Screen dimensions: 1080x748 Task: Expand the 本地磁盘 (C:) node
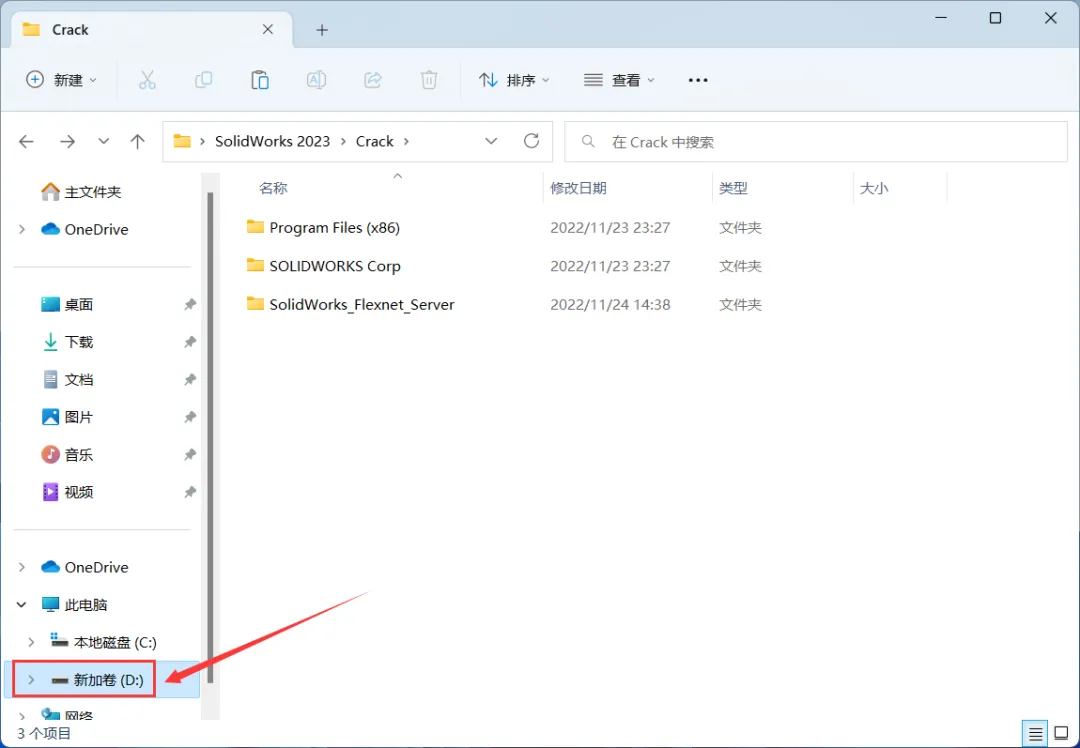pyautogui.click(x=31, y=643)
